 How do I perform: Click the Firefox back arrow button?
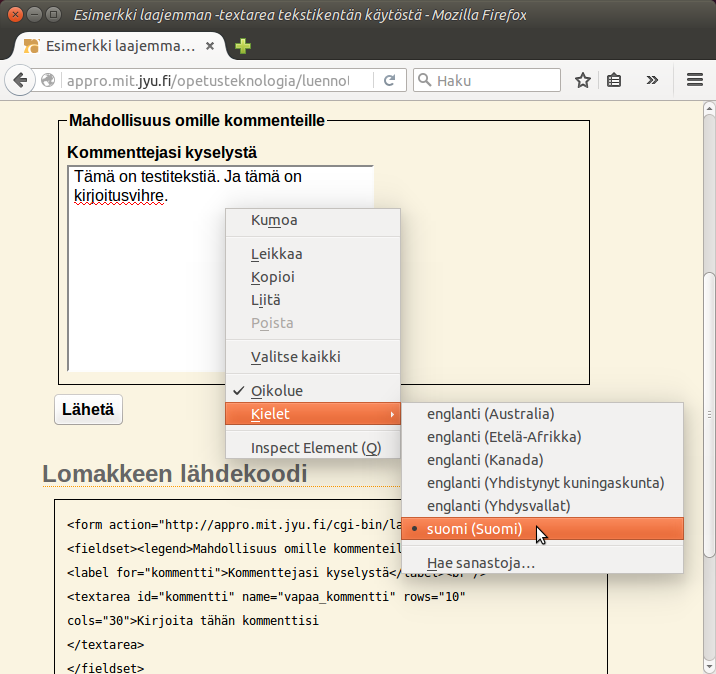click(x=21, y=81)
